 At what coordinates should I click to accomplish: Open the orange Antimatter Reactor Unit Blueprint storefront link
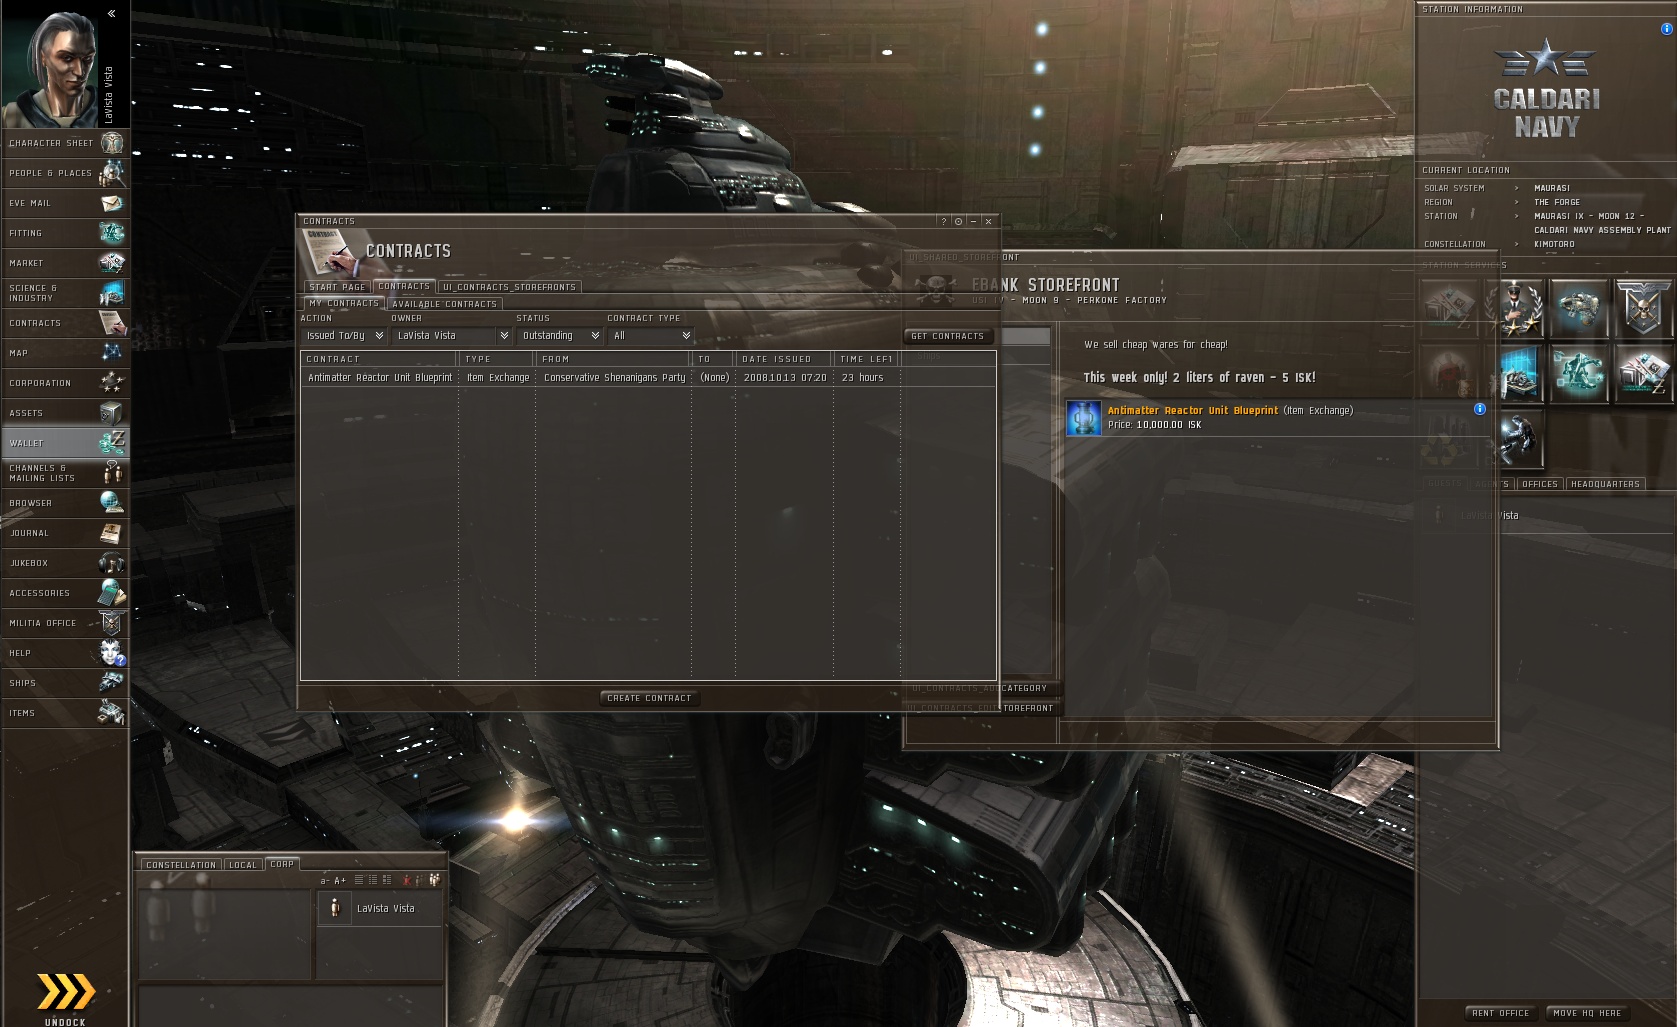(x=1193, y=411)
